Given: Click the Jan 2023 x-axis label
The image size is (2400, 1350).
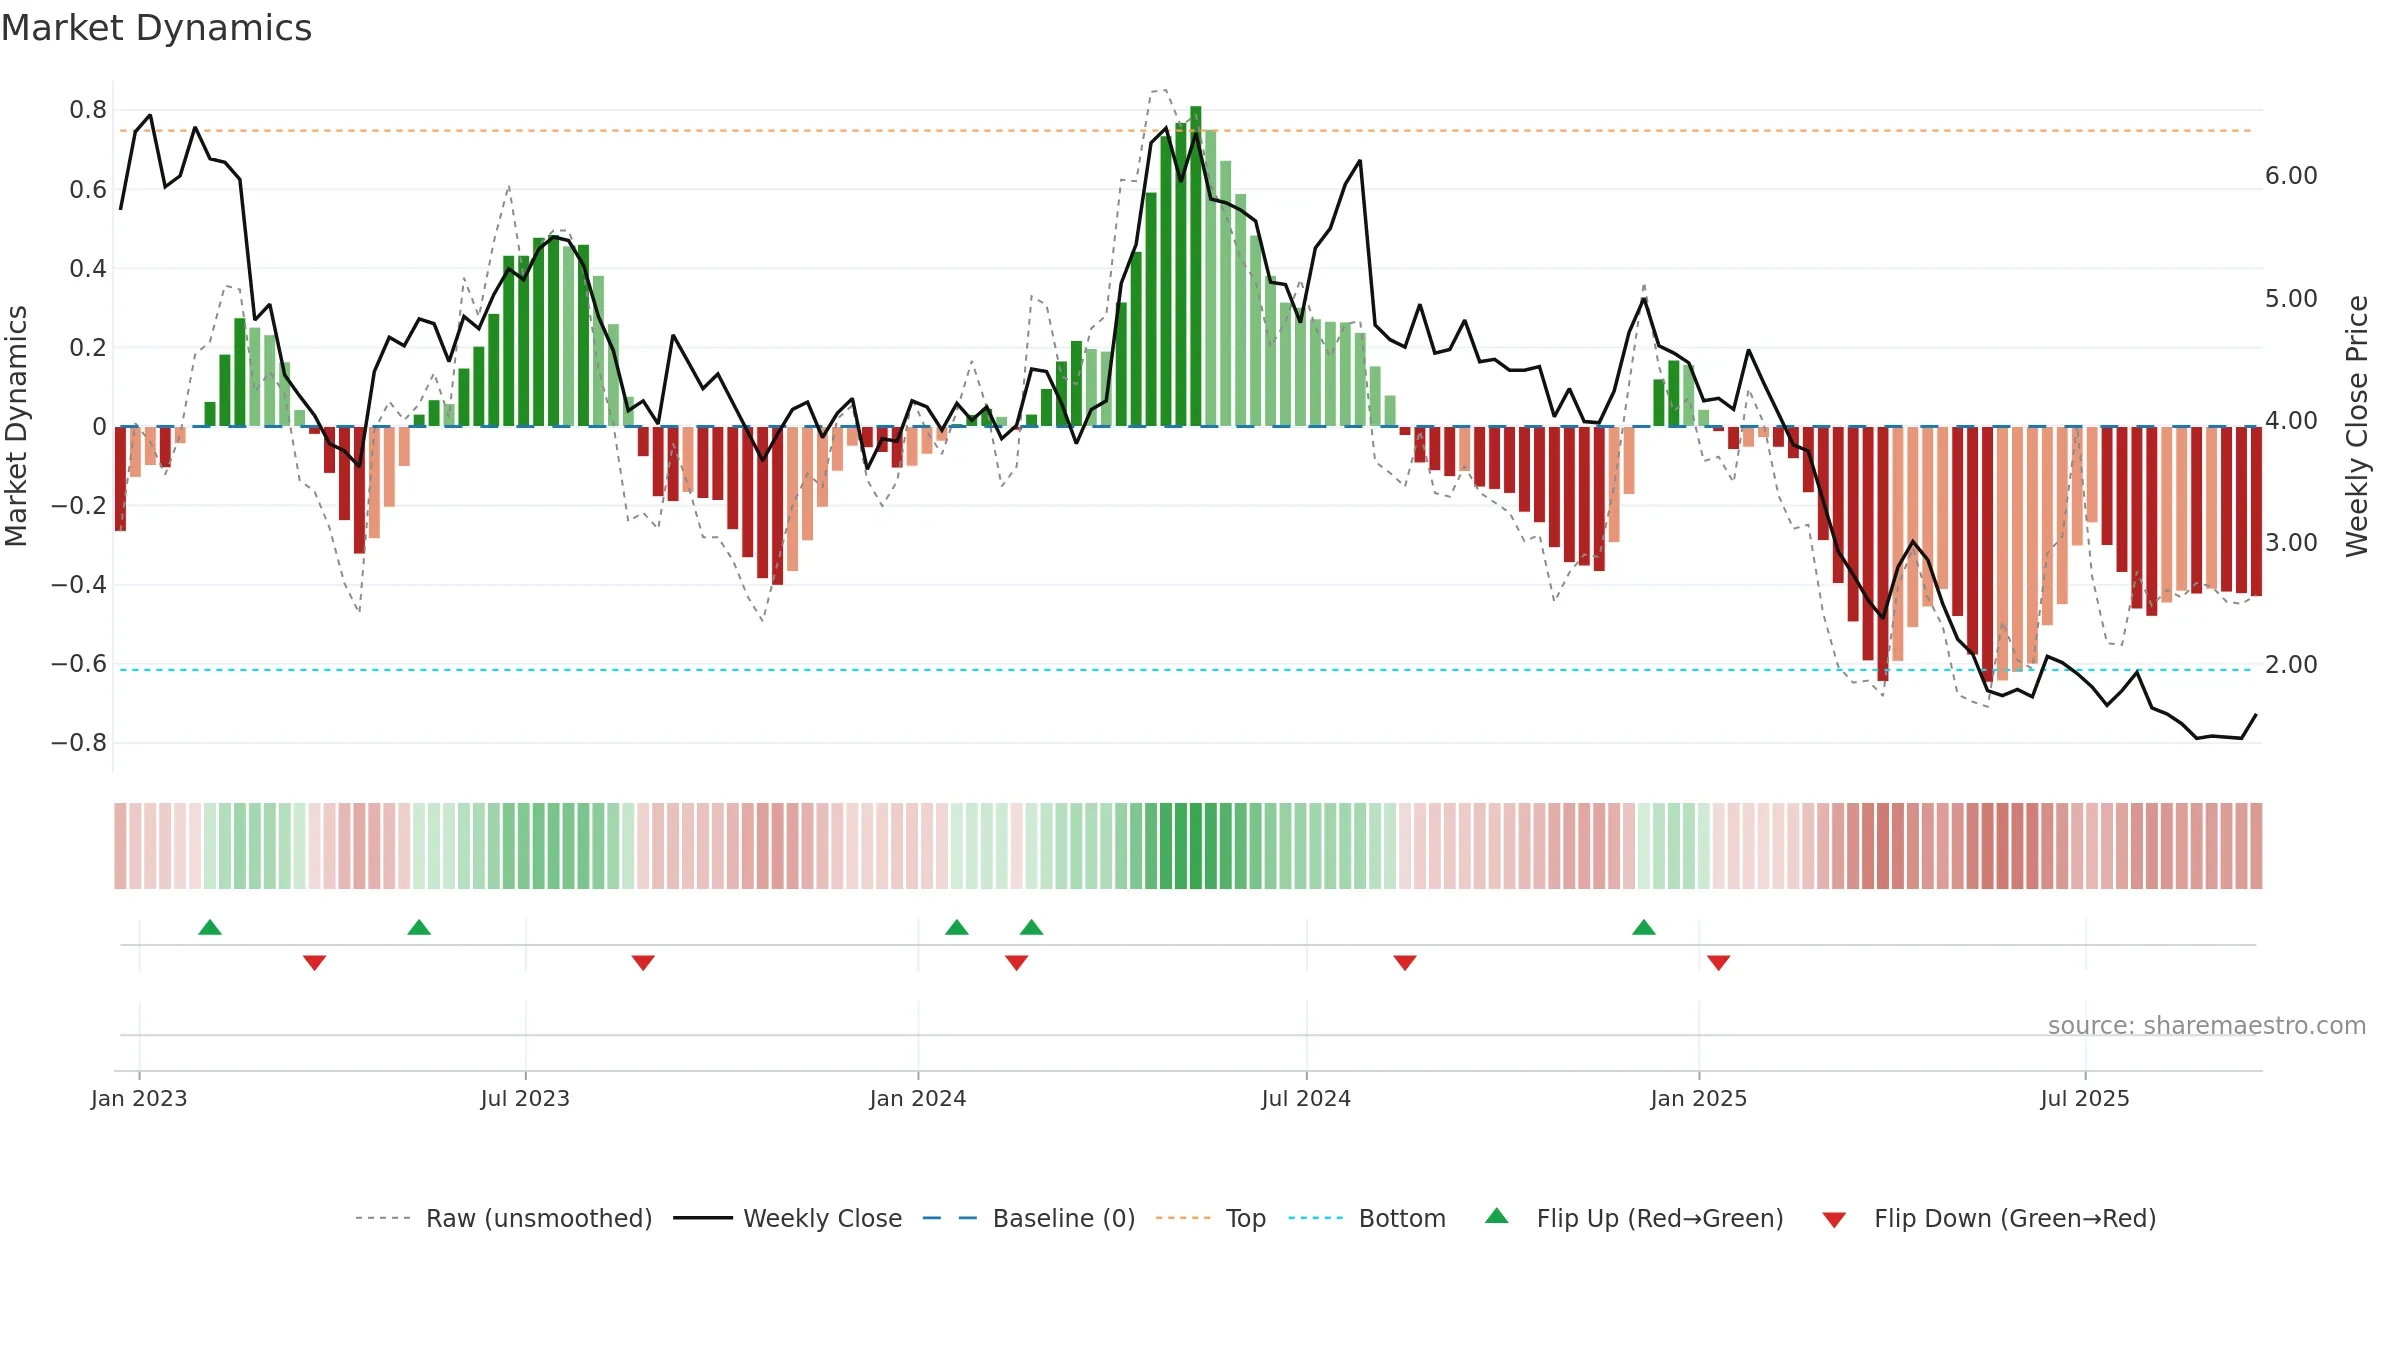Looking at the screenshot, I should click(x=139, y=1099).
